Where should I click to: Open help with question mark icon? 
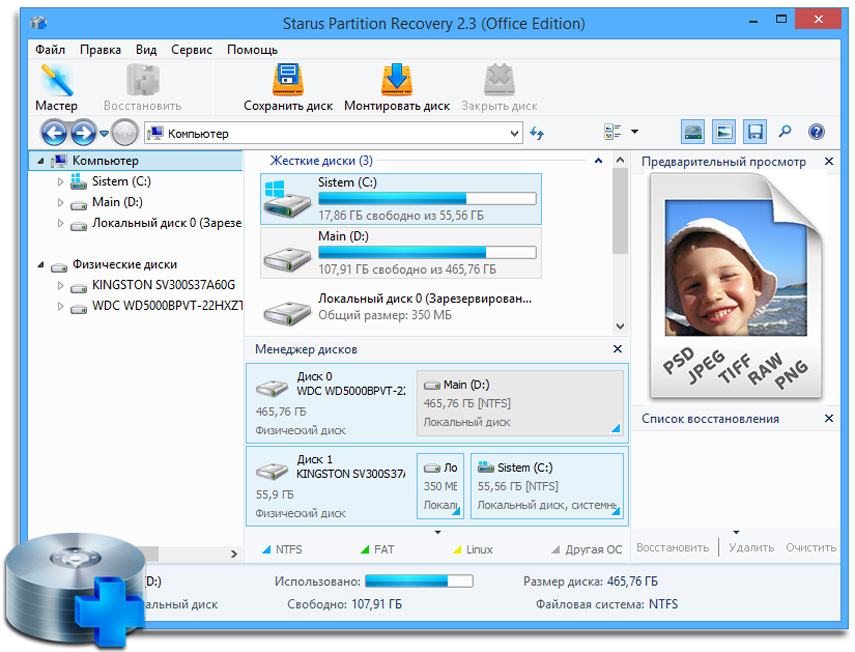[x=816, y=132]
